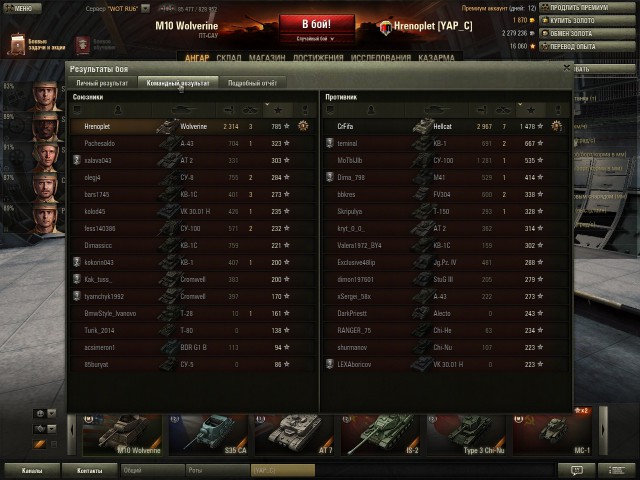This screenshot has height=480, width=640.
Task: Open the Каналы channels button
Action: pyautogui.click(x=32, y=471)
